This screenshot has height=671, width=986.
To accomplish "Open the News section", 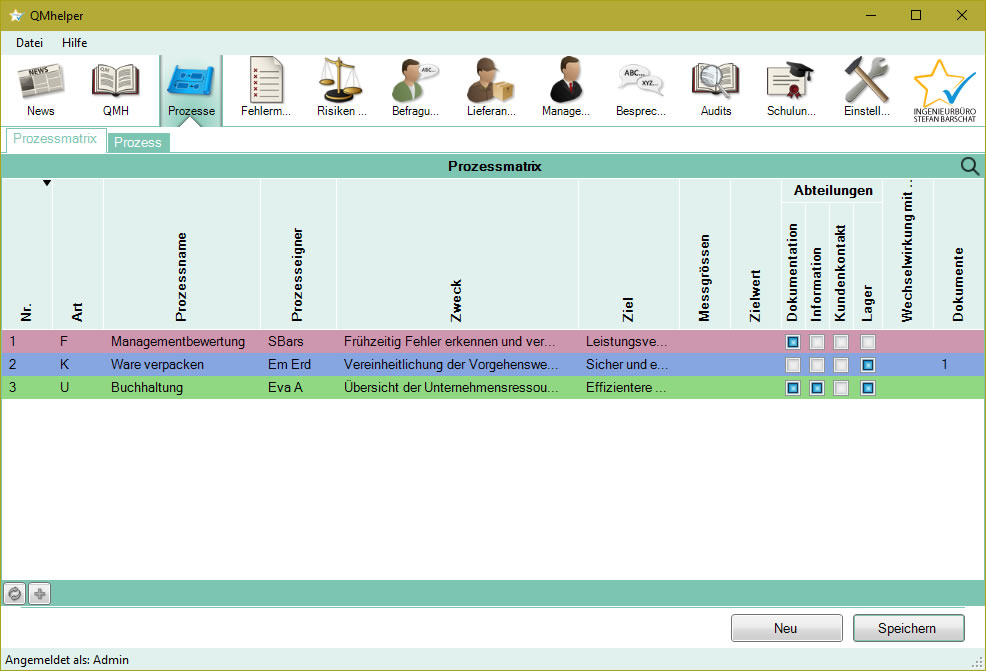I will 40,88.
